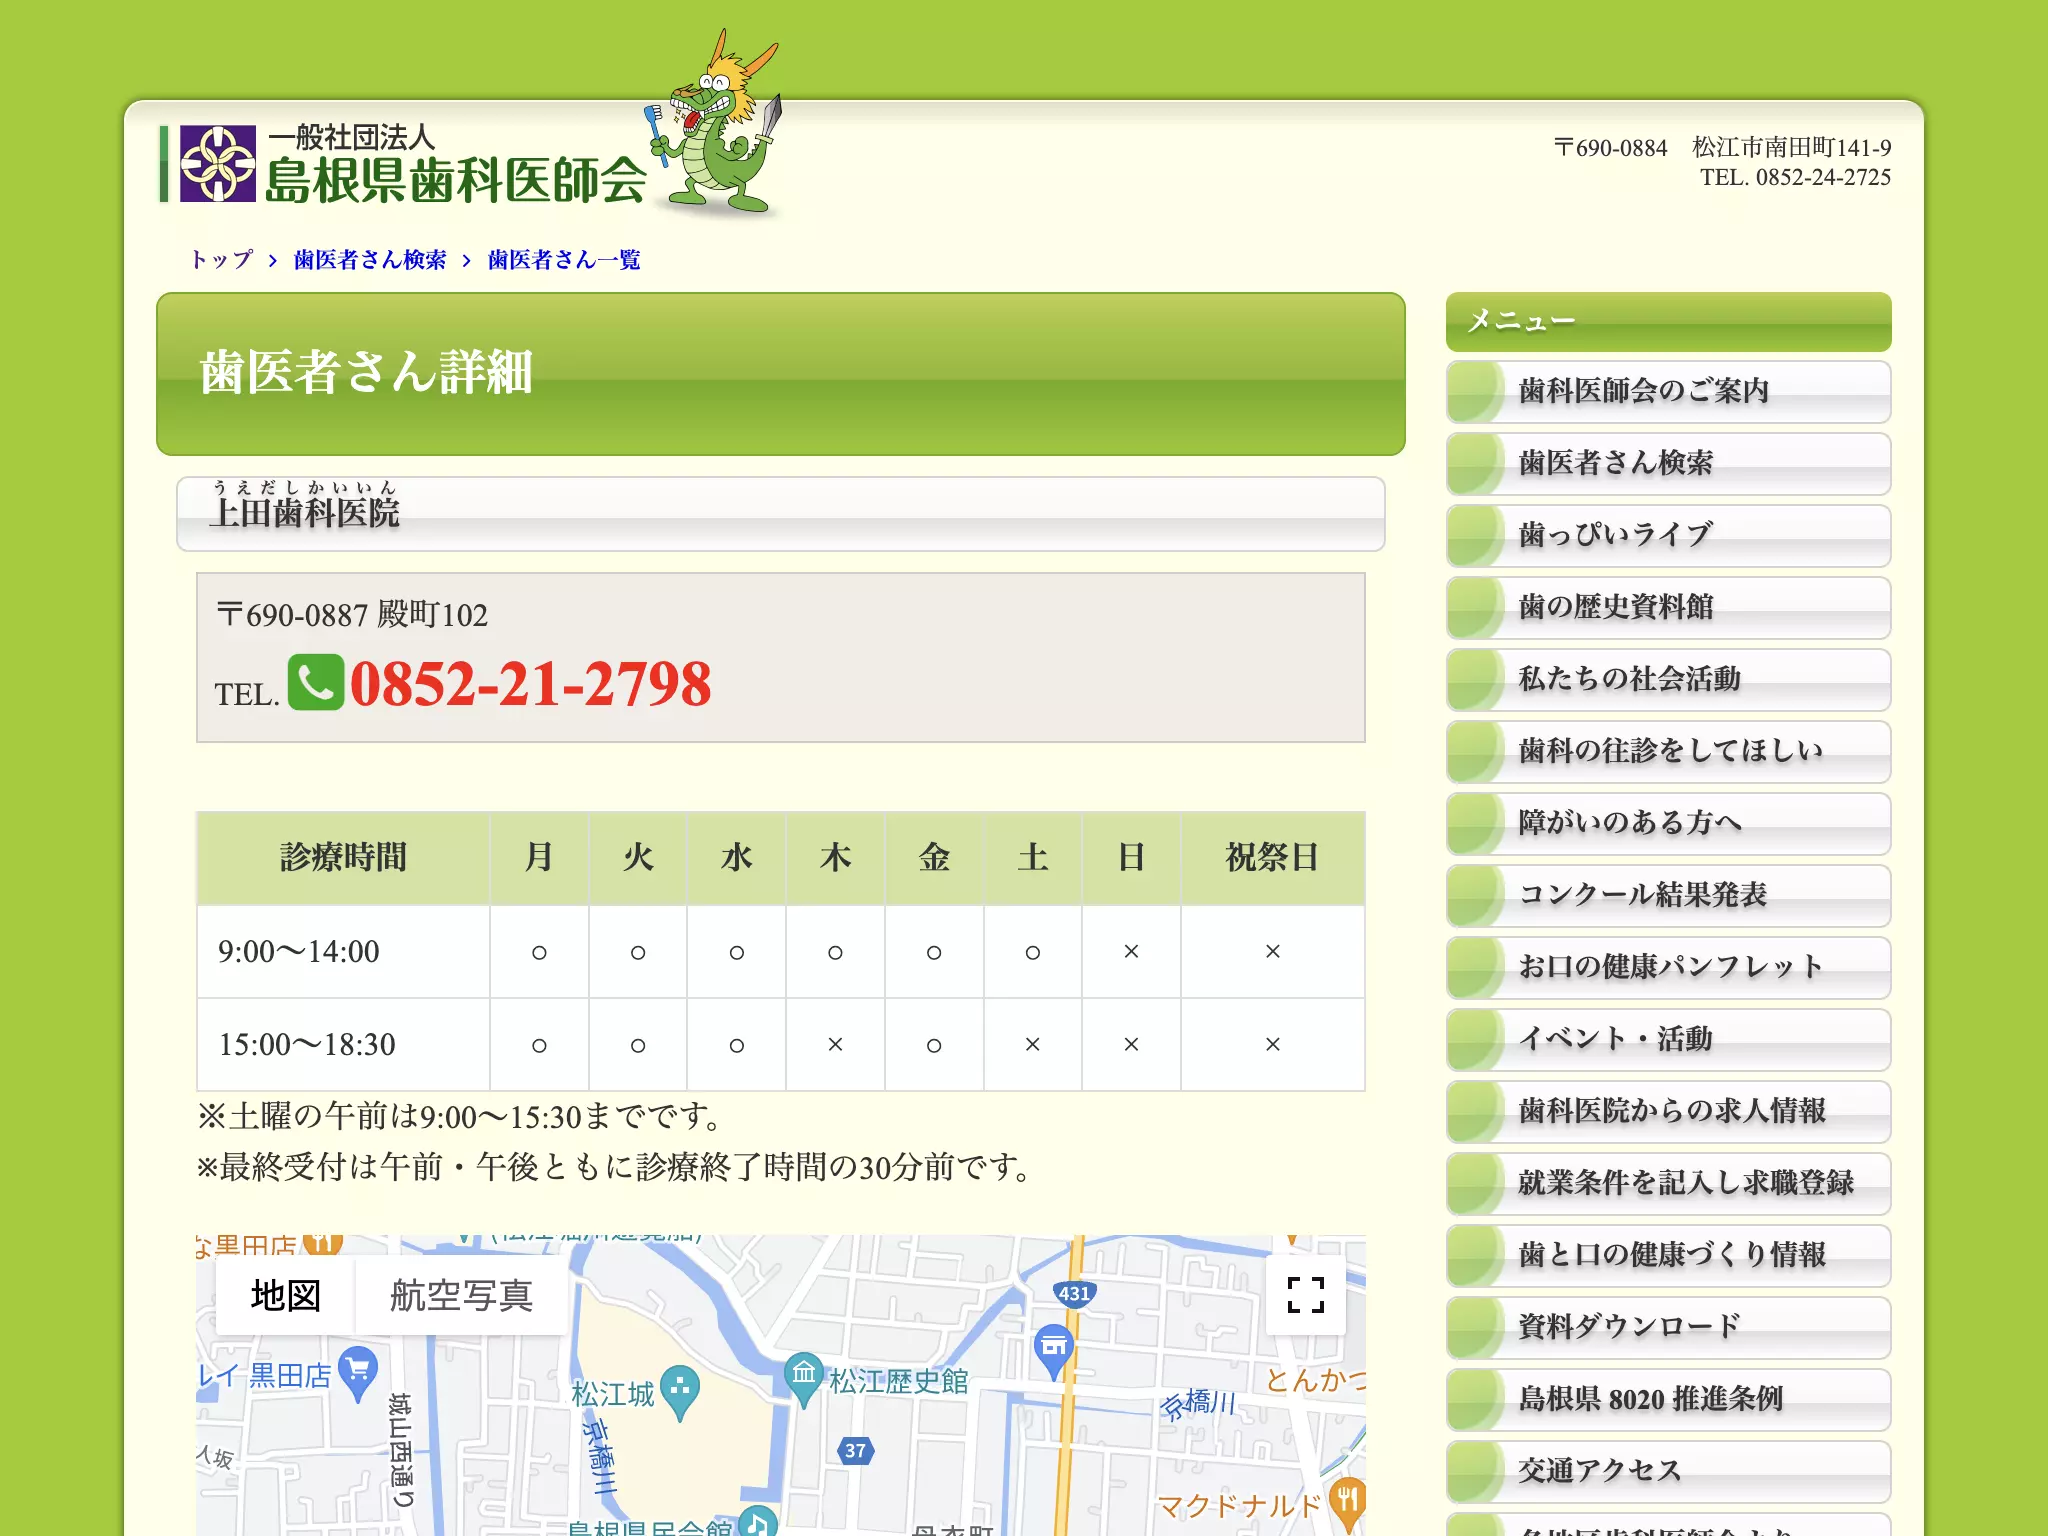
Task: Open 歯と口の健康づくり情報 menu item
Action: [1668, 1255]
